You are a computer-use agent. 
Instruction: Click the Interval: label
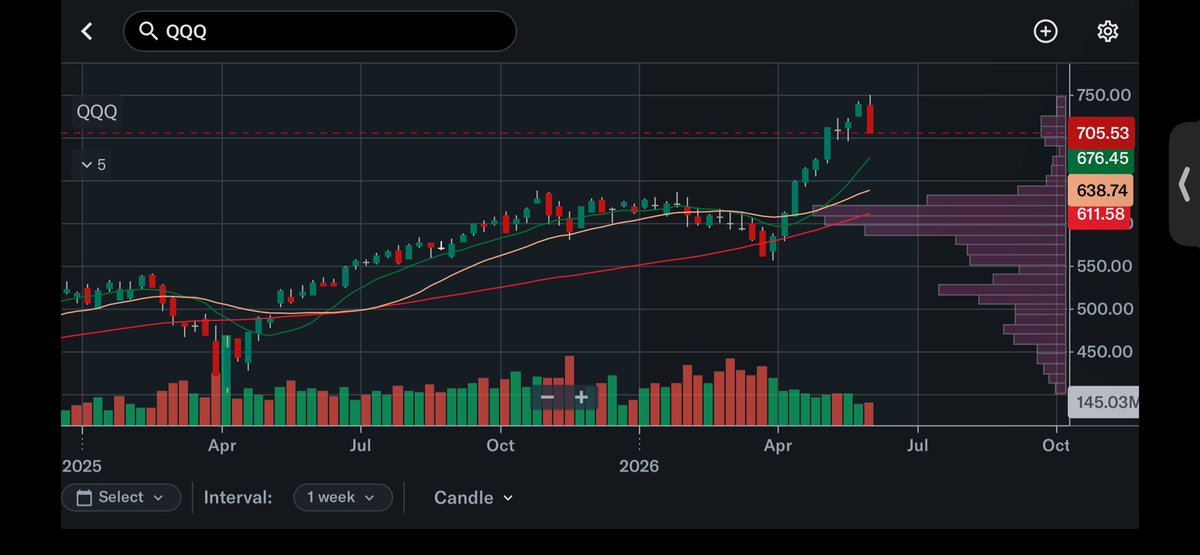click(x=238, y=497)
